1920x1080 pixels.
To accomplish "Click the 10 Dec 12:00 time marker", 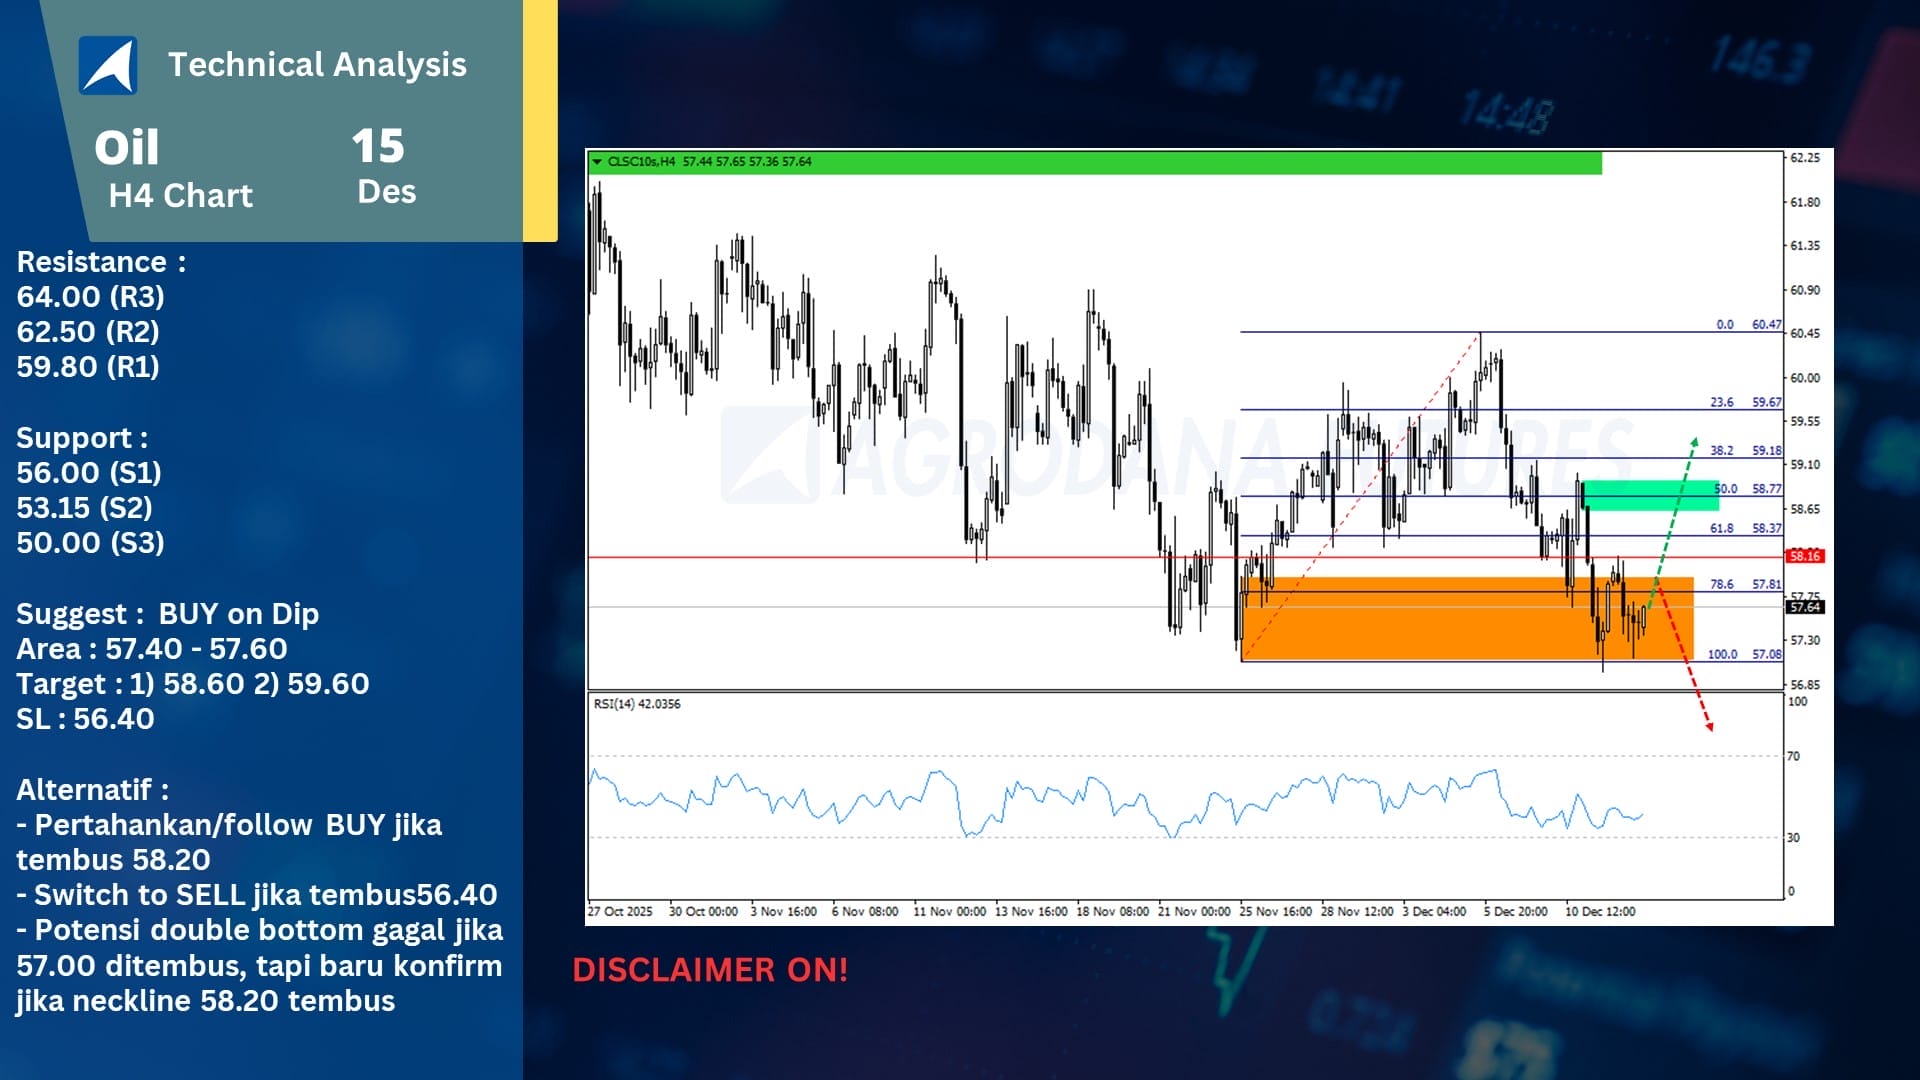I will tap(1600, 911).
